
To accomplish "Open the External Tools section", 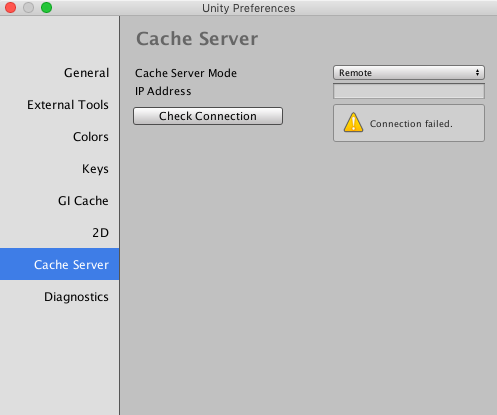I will pyautogui.click(x=68, y=105).
